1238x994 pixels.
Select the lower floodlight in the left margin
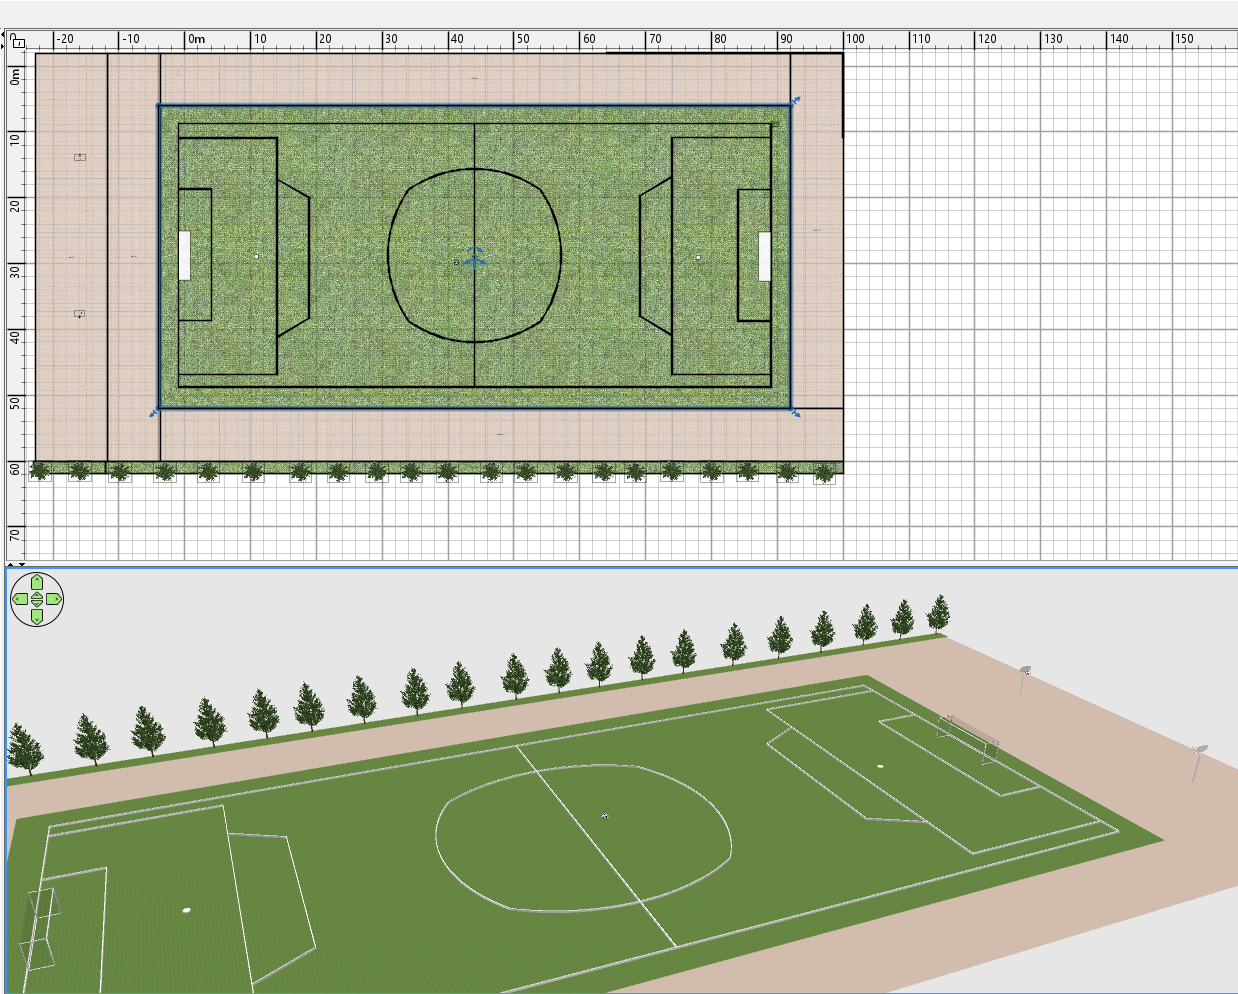(x=80, y=314)
